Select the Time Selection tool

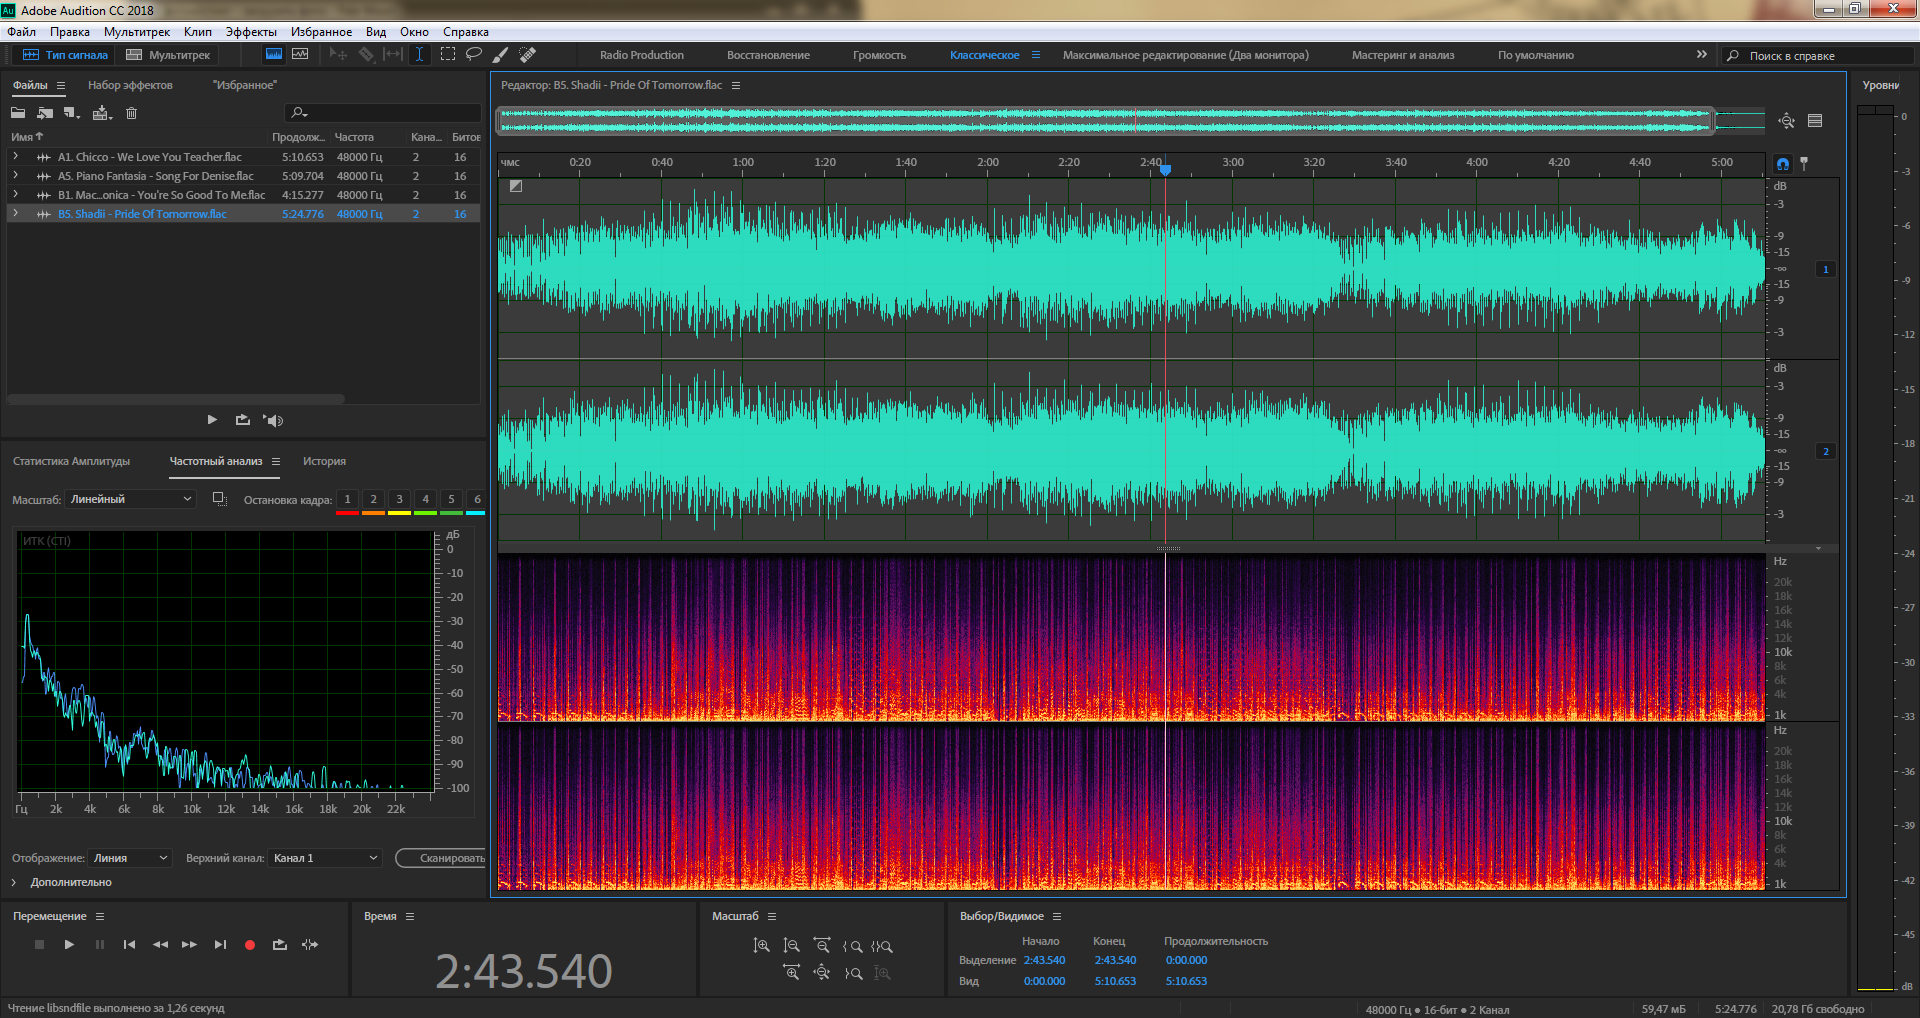click(420, 54)
